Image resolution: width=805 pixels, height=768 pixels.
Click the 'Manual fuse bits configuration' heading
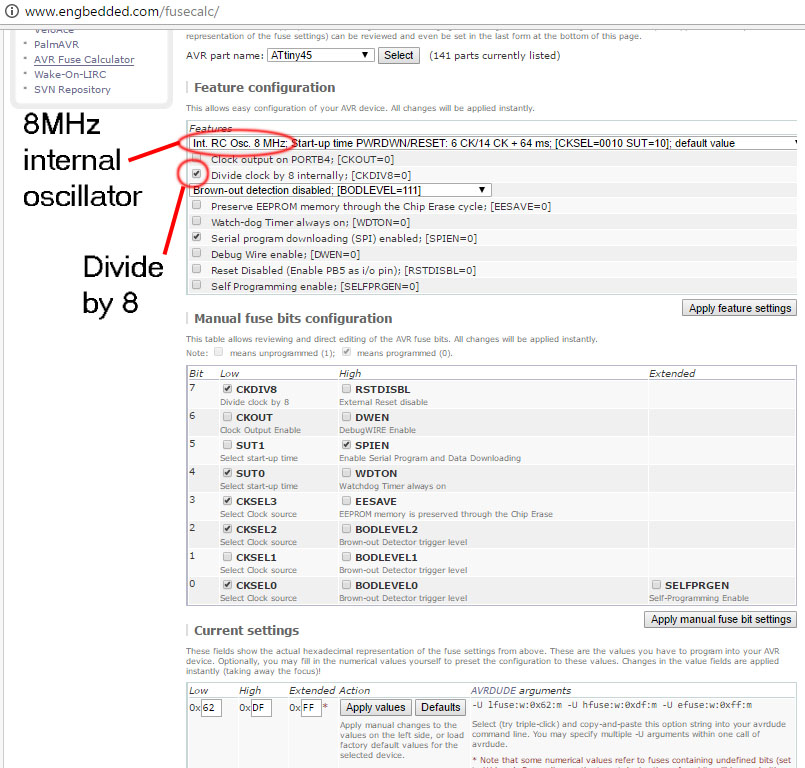click(x=293, y=318)
